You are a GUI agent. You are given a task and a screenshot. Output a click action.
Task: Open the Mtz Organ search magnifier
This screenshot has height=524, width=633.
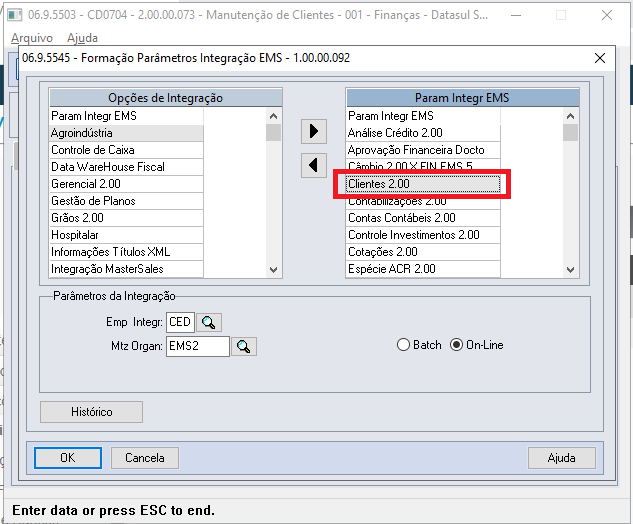pyautogui.click(x=243, y=346)
